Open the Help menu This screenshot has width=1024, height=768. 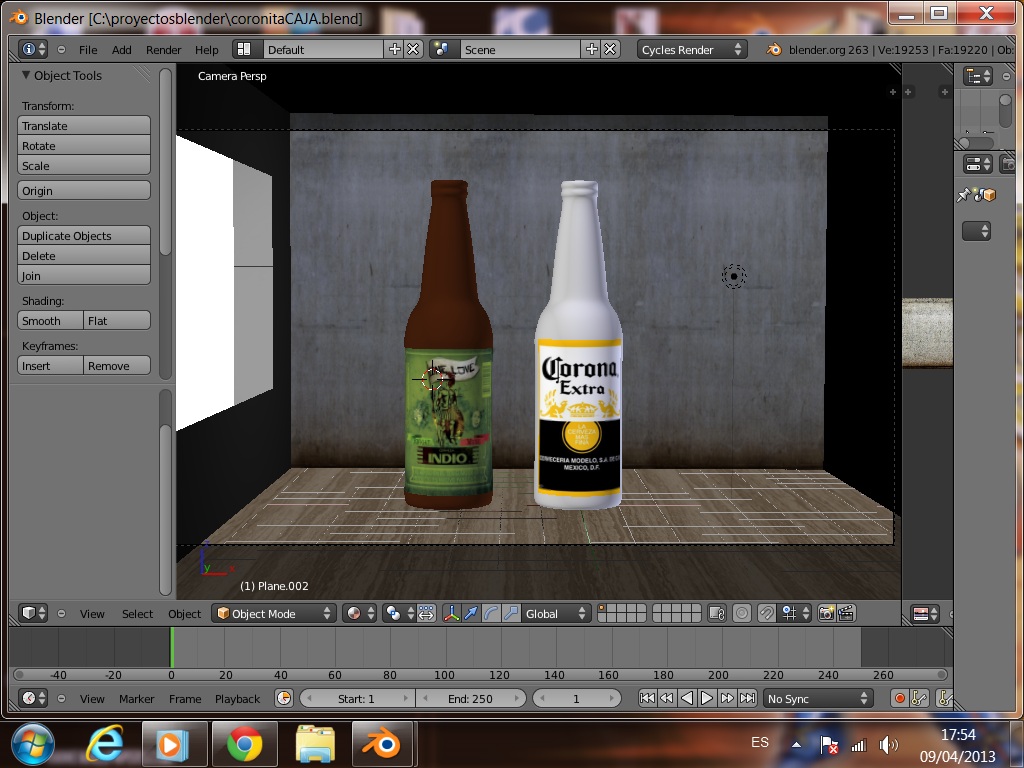click(x=206, y=50)
